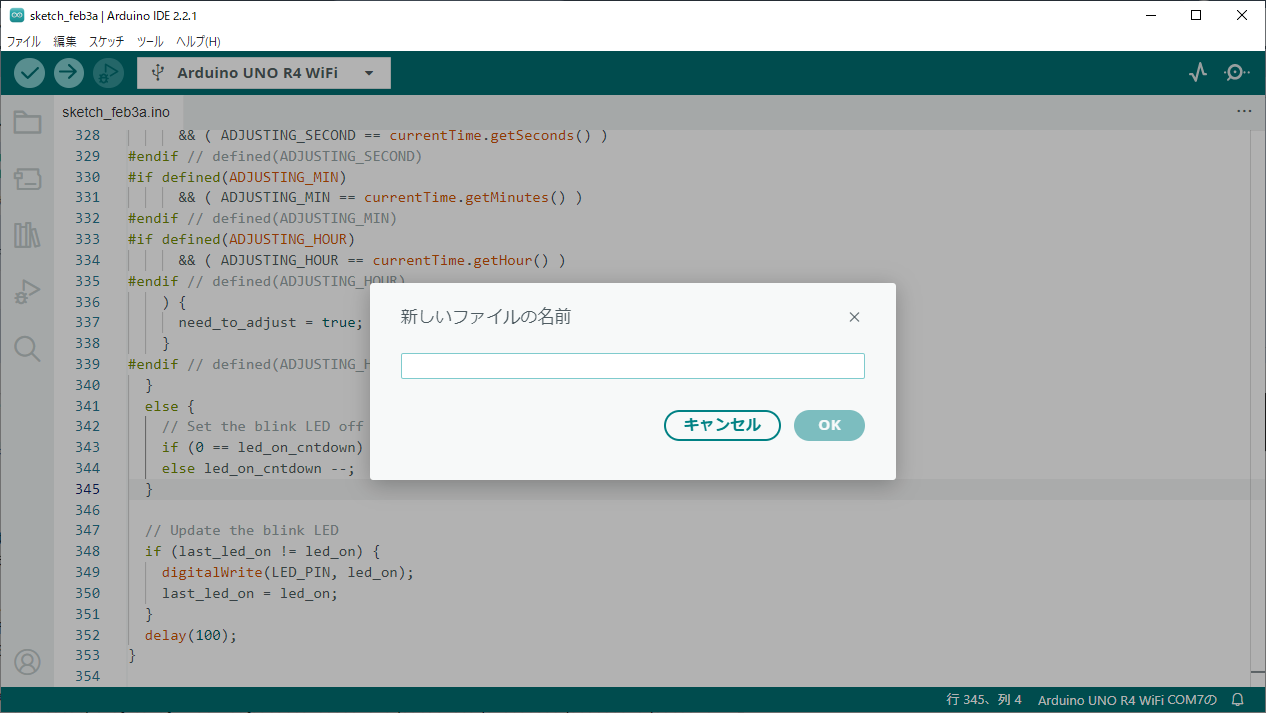Click the new file name text field

632,366
